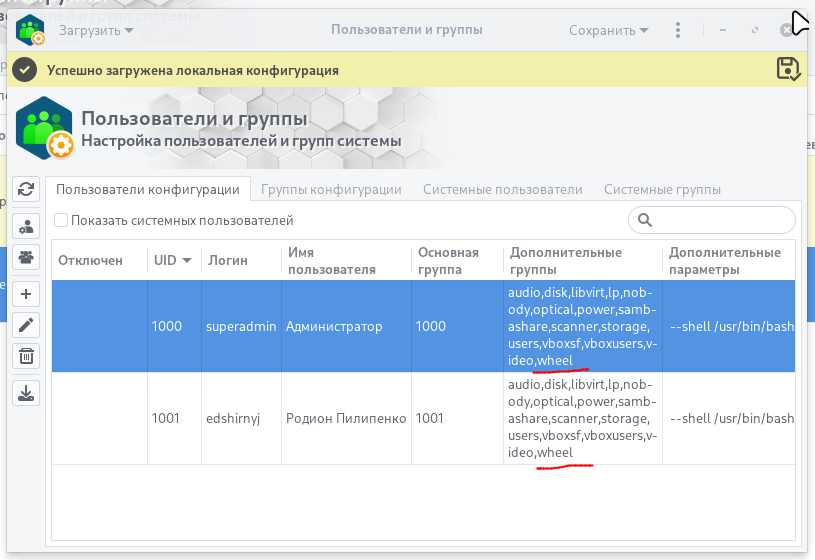Click the 'Отключен' column header
This screenshot has width=815, height=560.
91,260
